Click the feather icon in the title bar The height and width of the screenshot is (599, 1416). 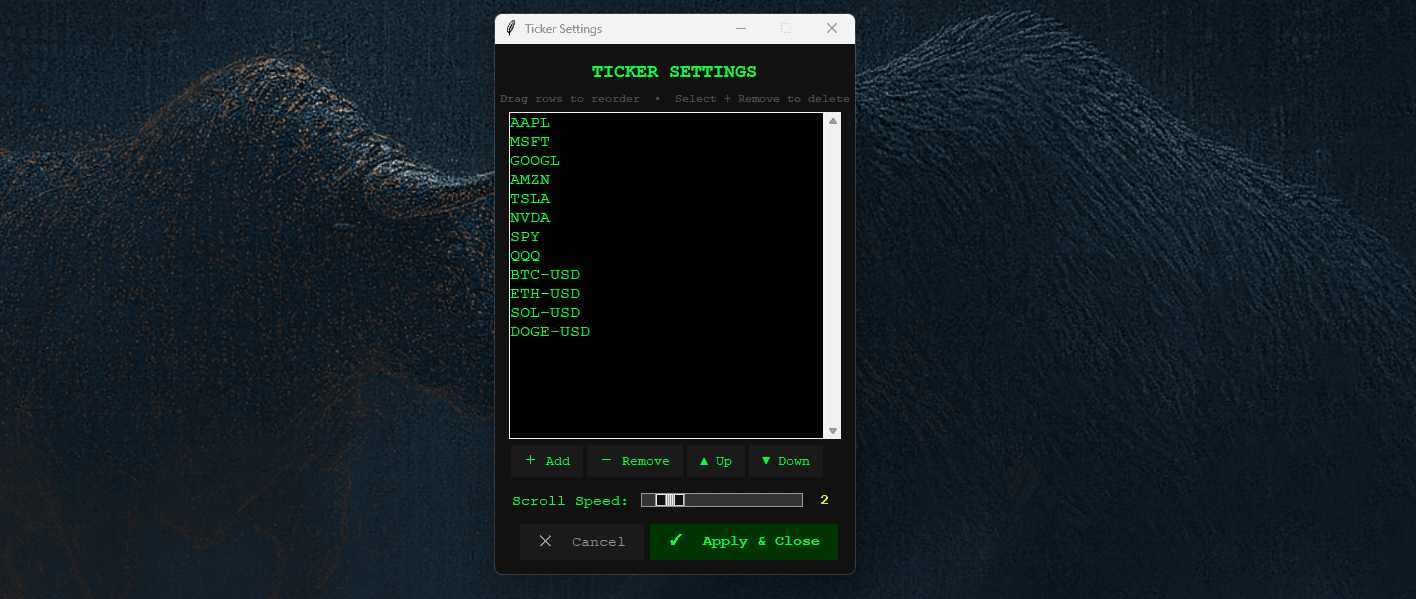point(511,28)
